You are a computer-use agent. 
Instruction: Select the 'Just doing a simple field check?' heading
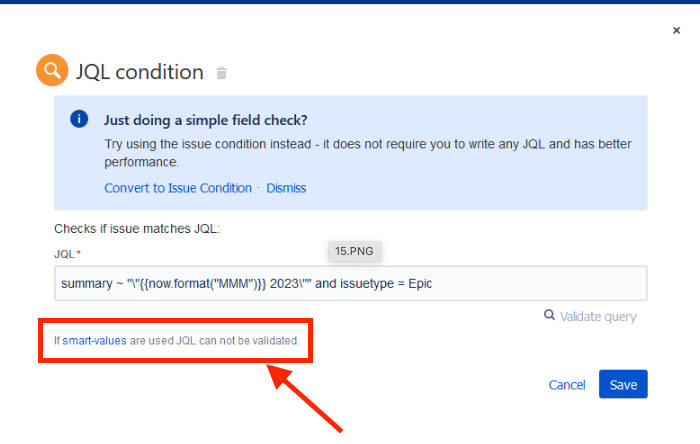click(206, 120)
